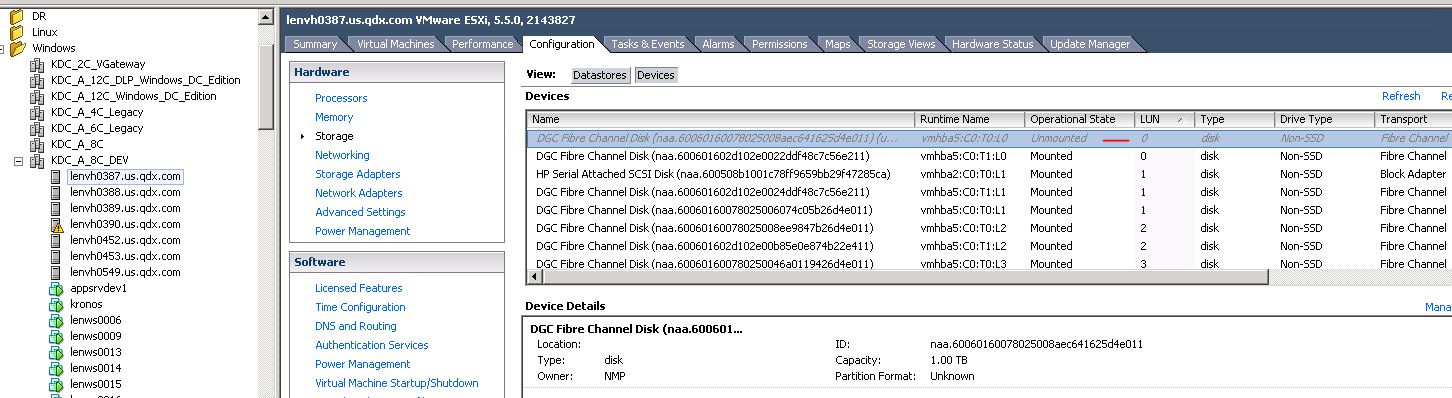Open the Alarms tab

point(718,44)
